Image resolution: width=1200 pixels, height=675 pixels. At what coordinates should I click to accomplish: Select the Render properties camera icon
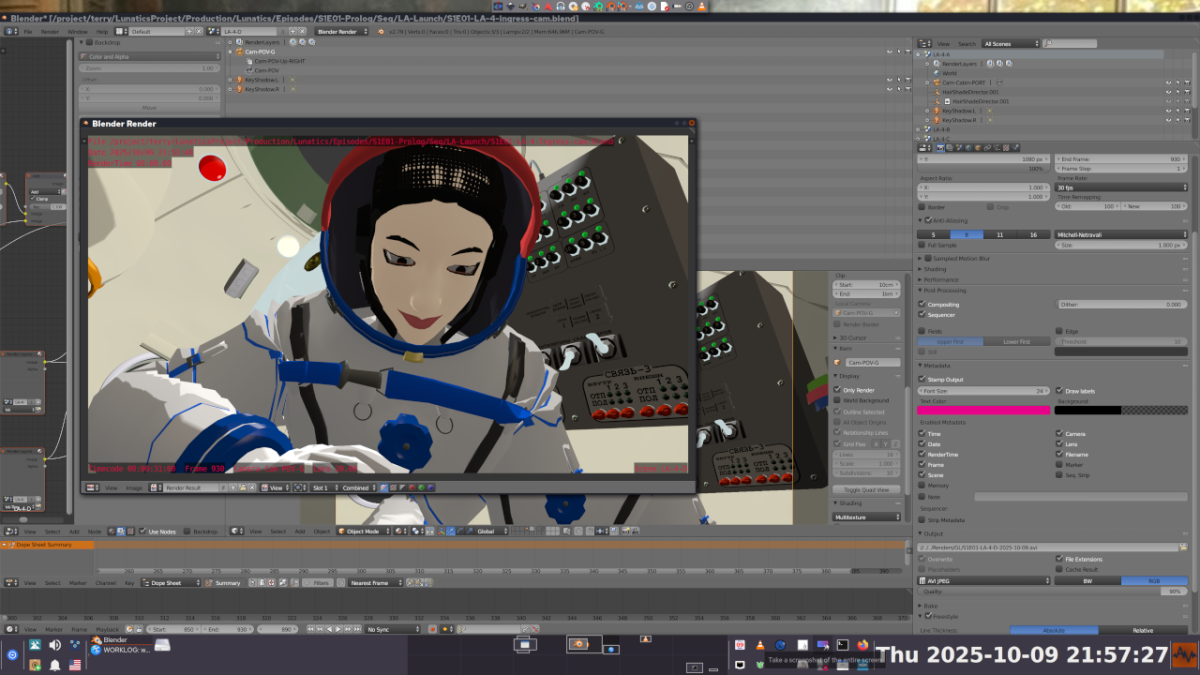click(x=940, y=146)
